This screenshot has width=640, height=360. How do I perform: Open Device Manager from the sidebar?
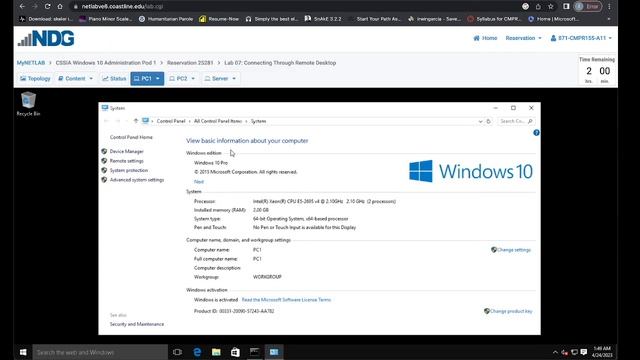tap(127, 151)
